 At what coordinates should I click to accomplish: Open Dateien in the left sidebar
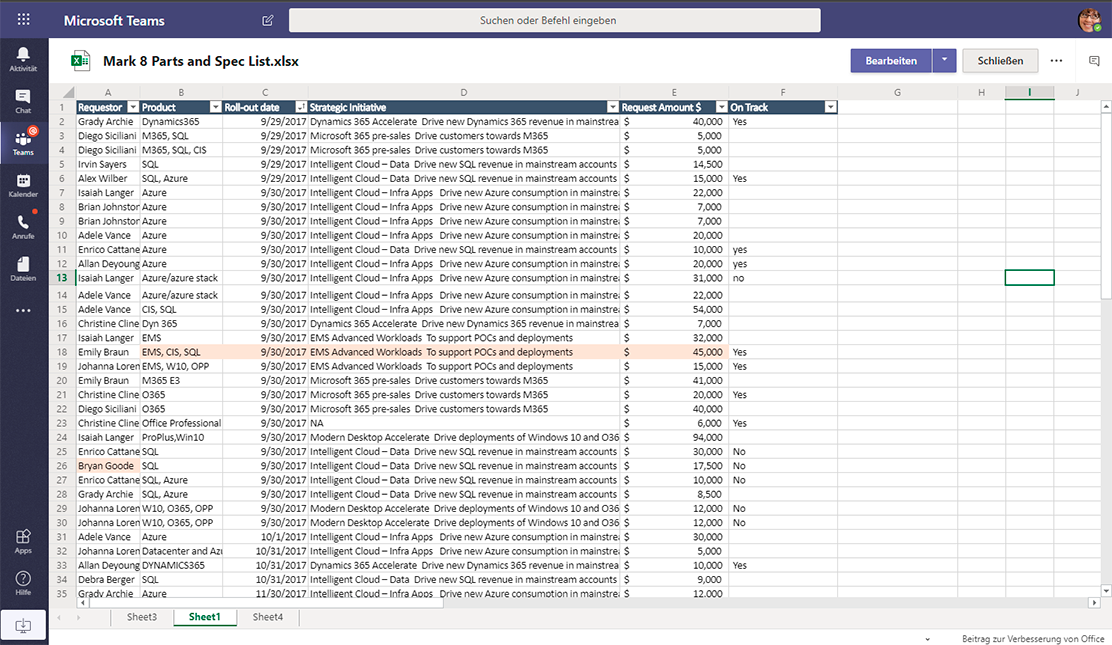coord(23,268)
